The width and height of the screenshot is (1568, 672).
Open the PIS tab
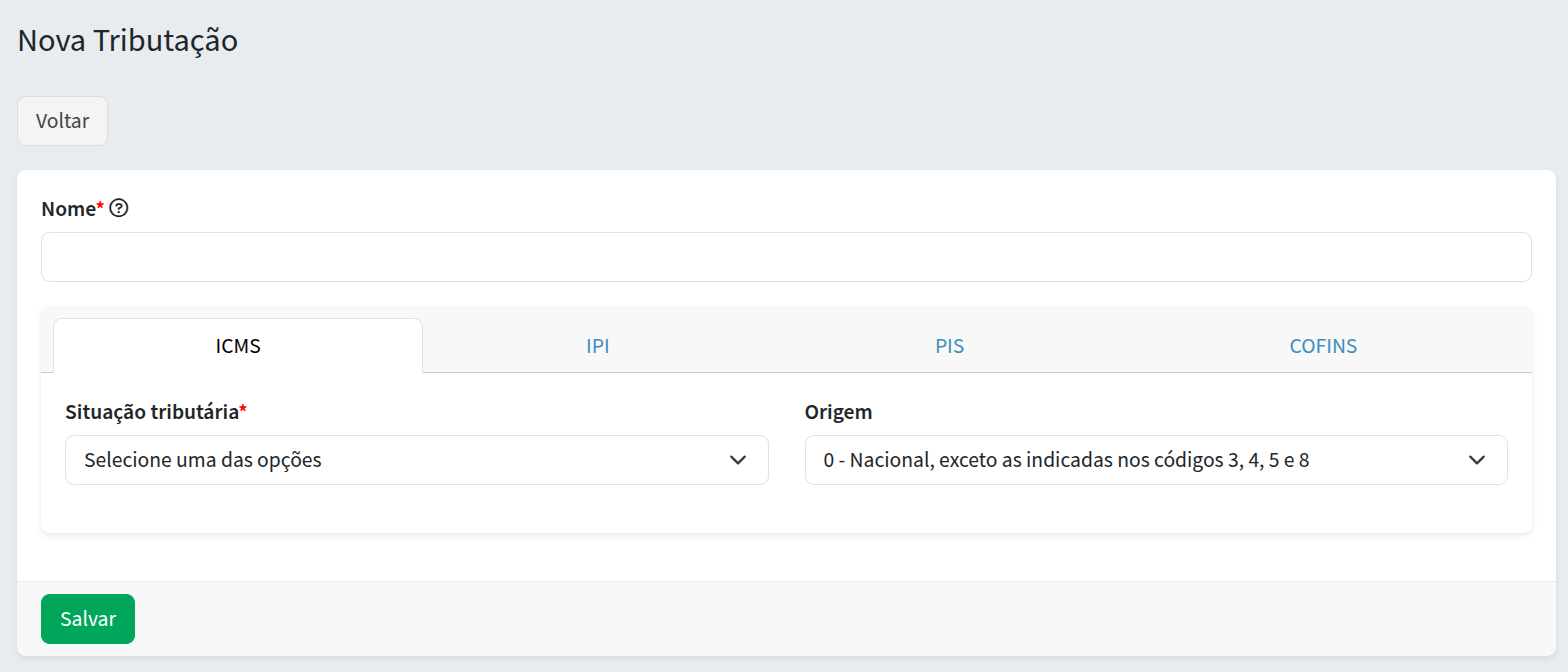(949, 346)
